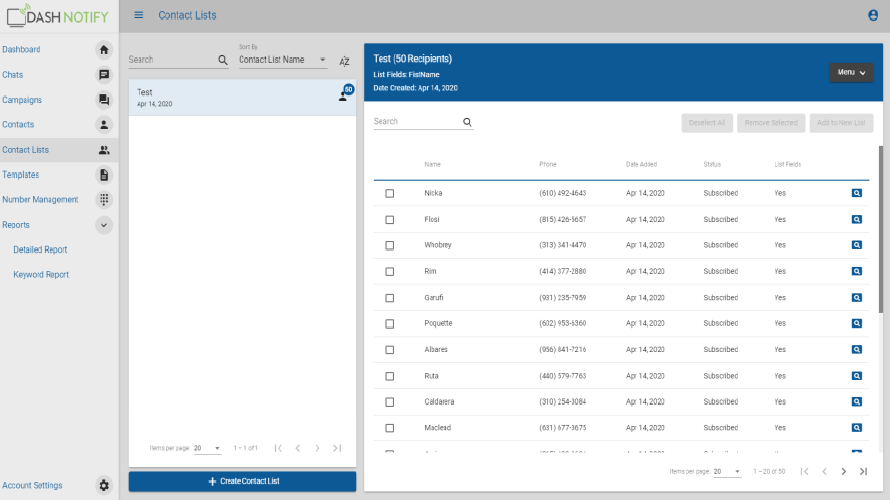The image size is (890, 500).
Task: Click the Dashboard home icon
Action: click(104, 50)
